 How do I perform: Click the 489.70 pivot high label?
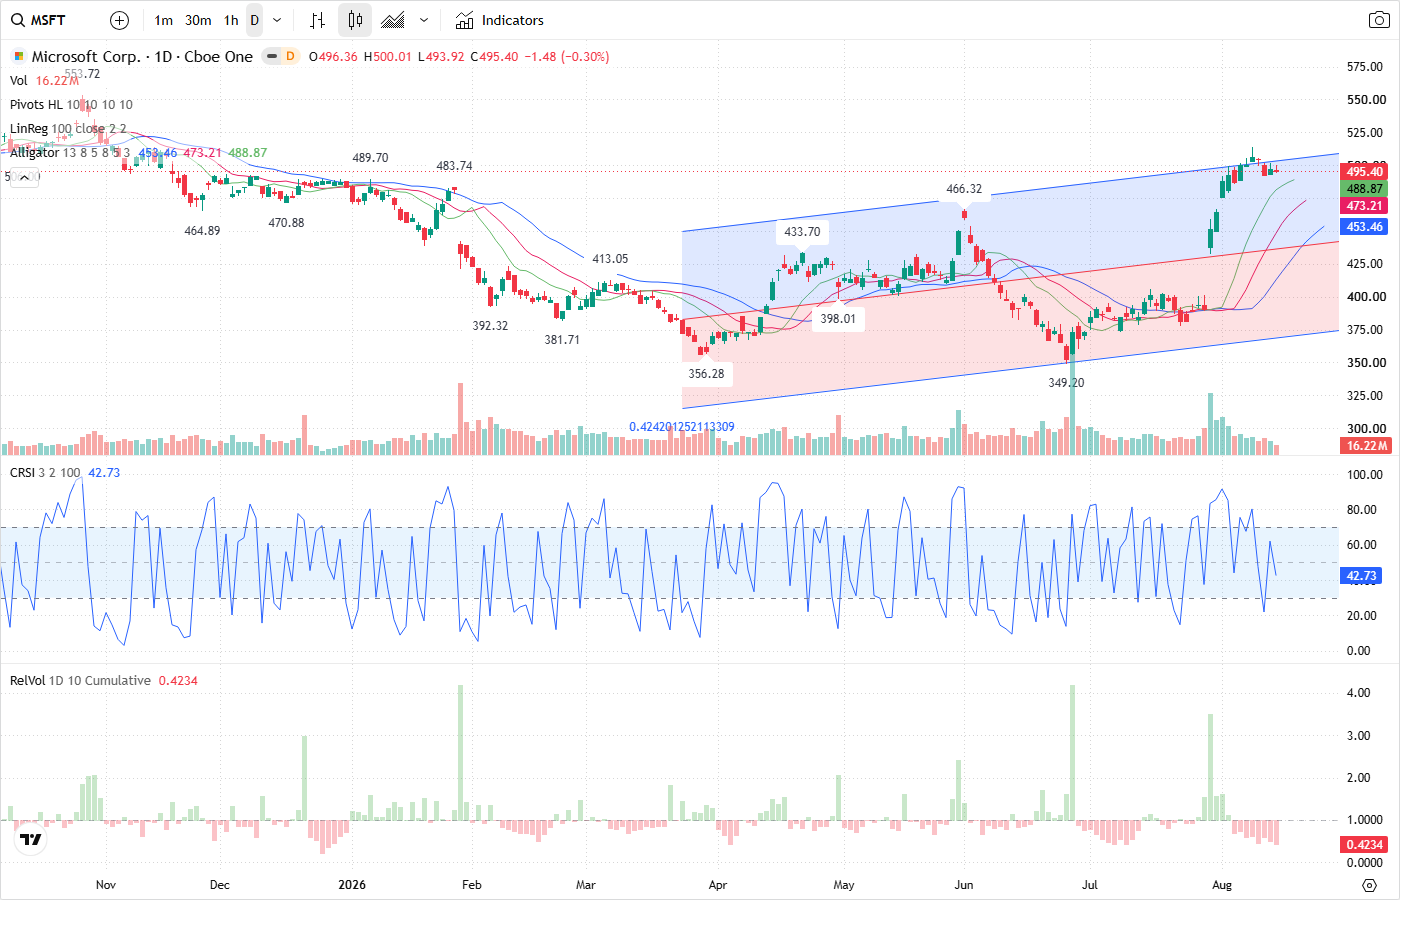(x=370, y=158)
